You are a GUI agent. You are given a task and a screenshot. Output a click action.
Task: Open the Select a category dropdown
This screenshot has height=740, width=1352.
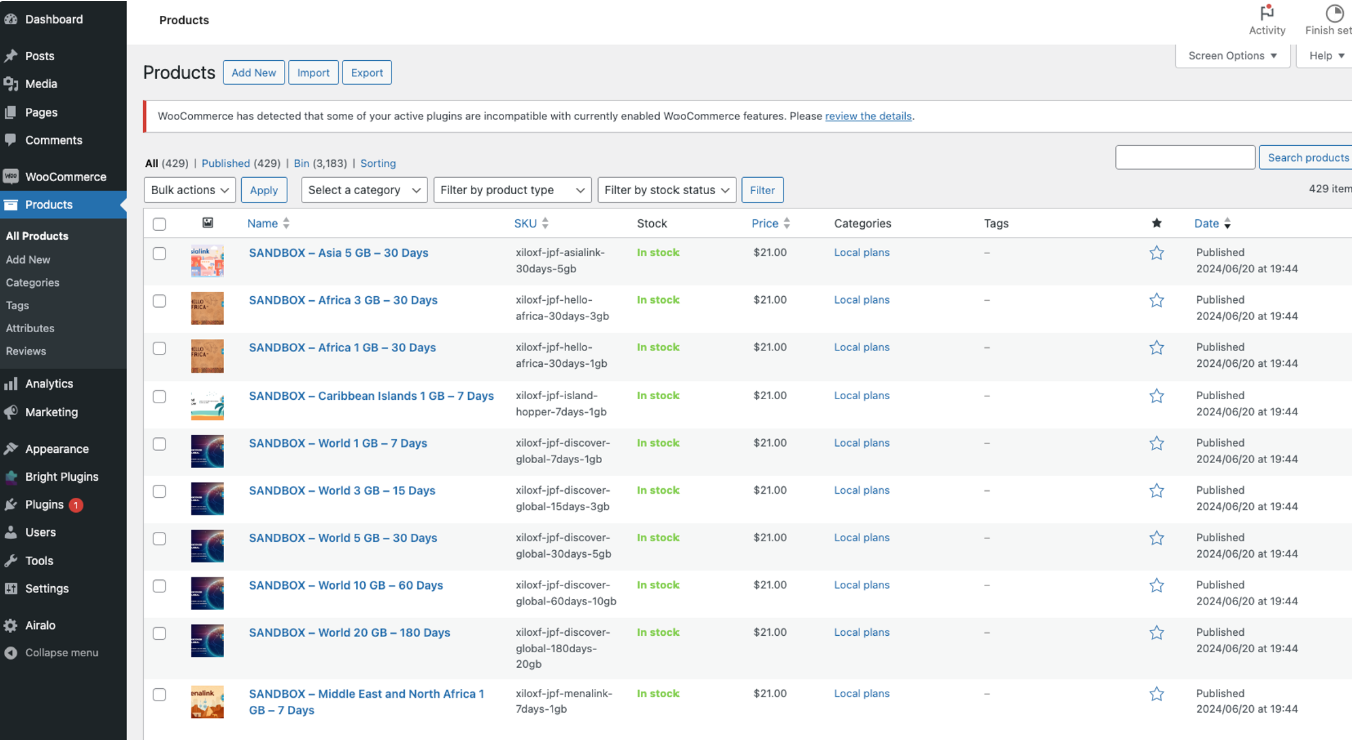pyautogui.click(x=364, y=190)
